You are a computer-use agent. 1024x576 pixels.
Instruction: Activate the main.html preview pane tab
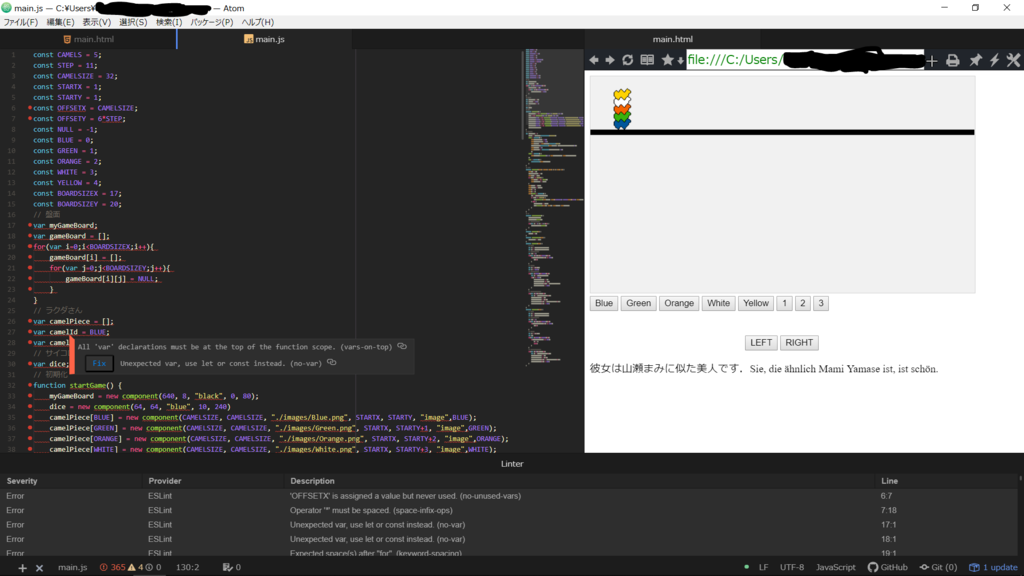click(673, 39)
